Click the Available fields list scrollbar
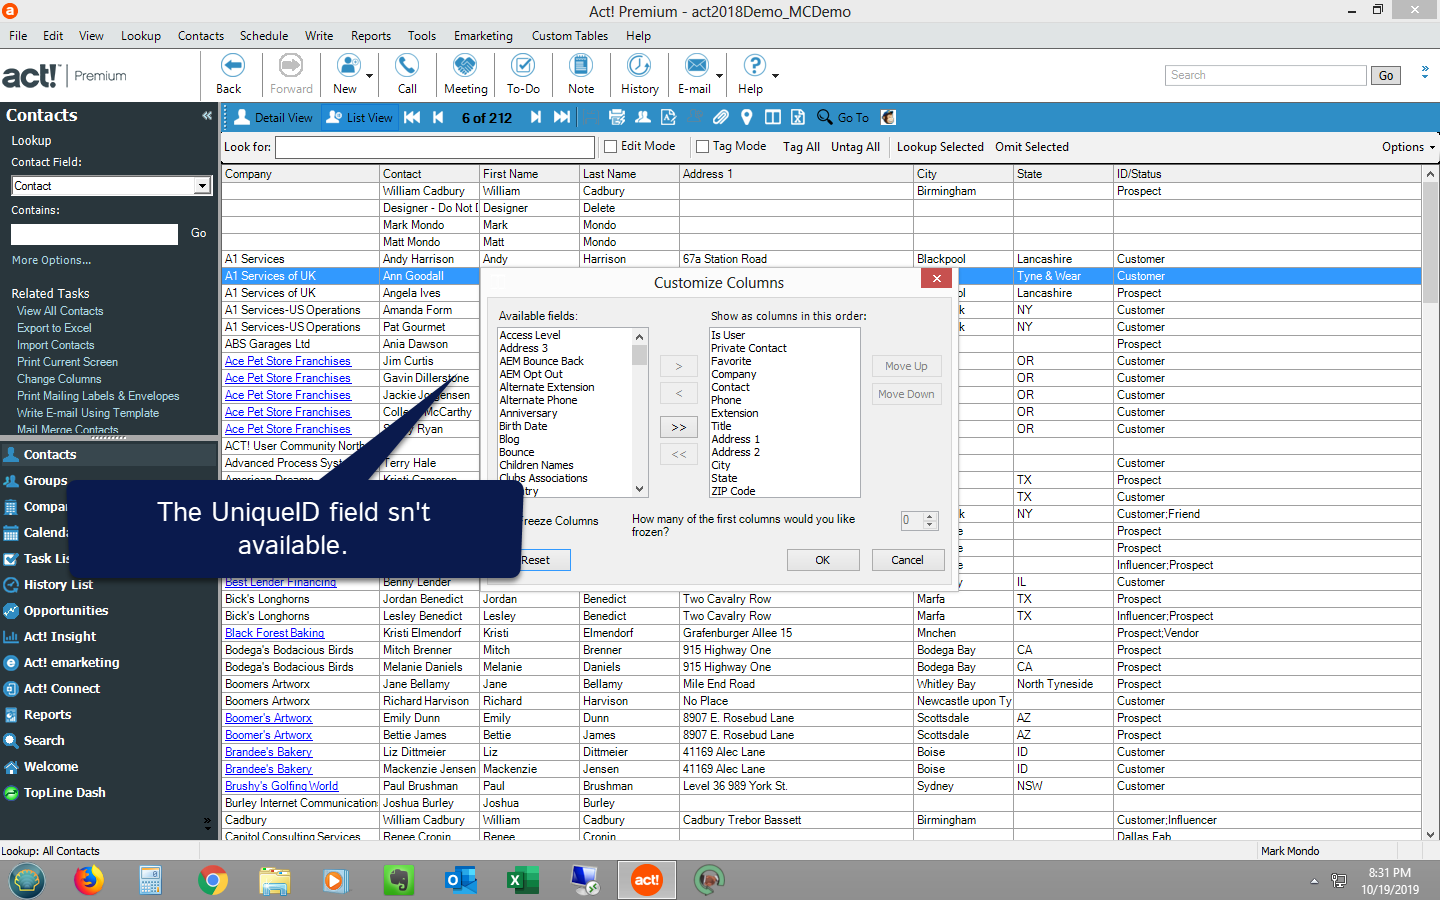The height and width of the screenshot is (900, 1440). [x=640, y=412]
